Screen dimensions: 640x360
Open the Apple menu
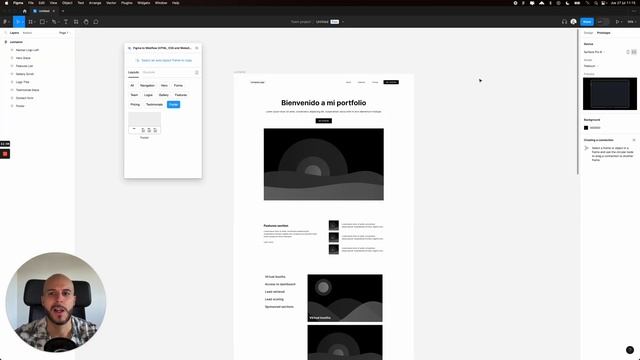(6, 3)
